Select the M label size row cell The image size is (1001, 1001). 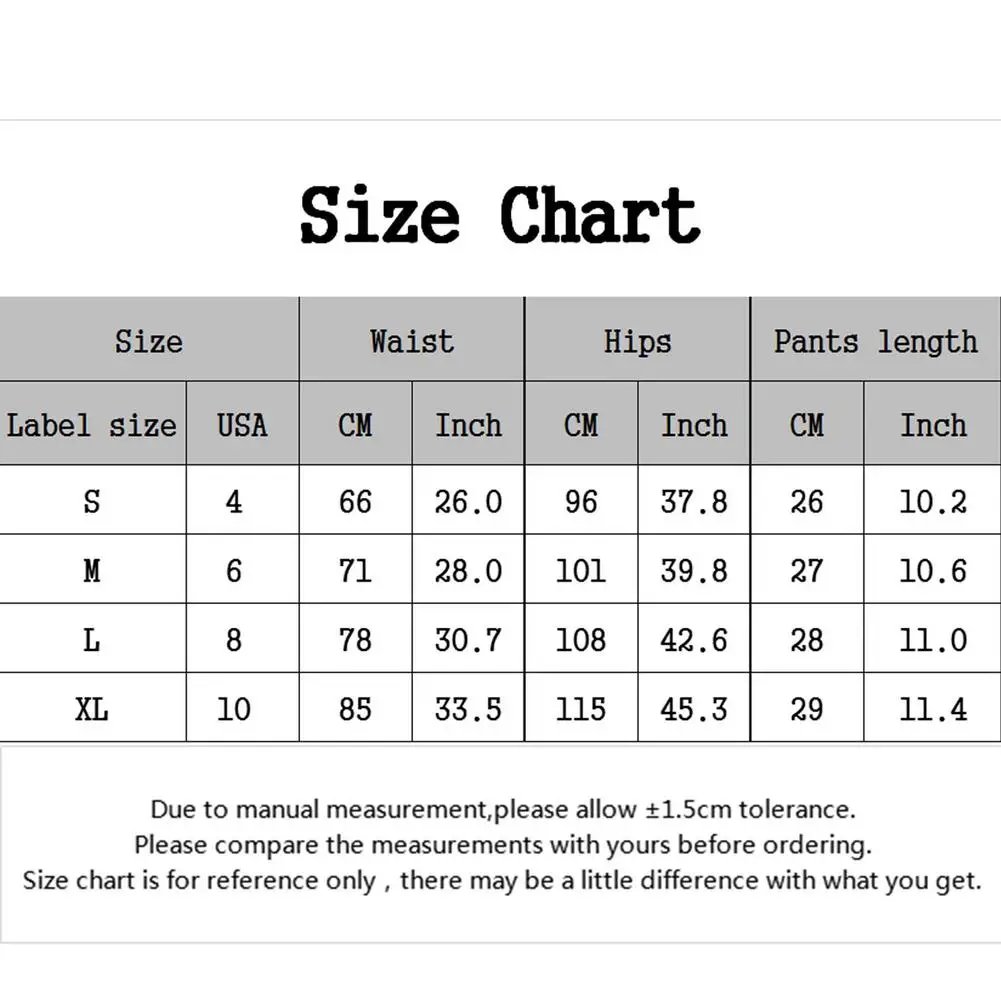click(92, 570)
